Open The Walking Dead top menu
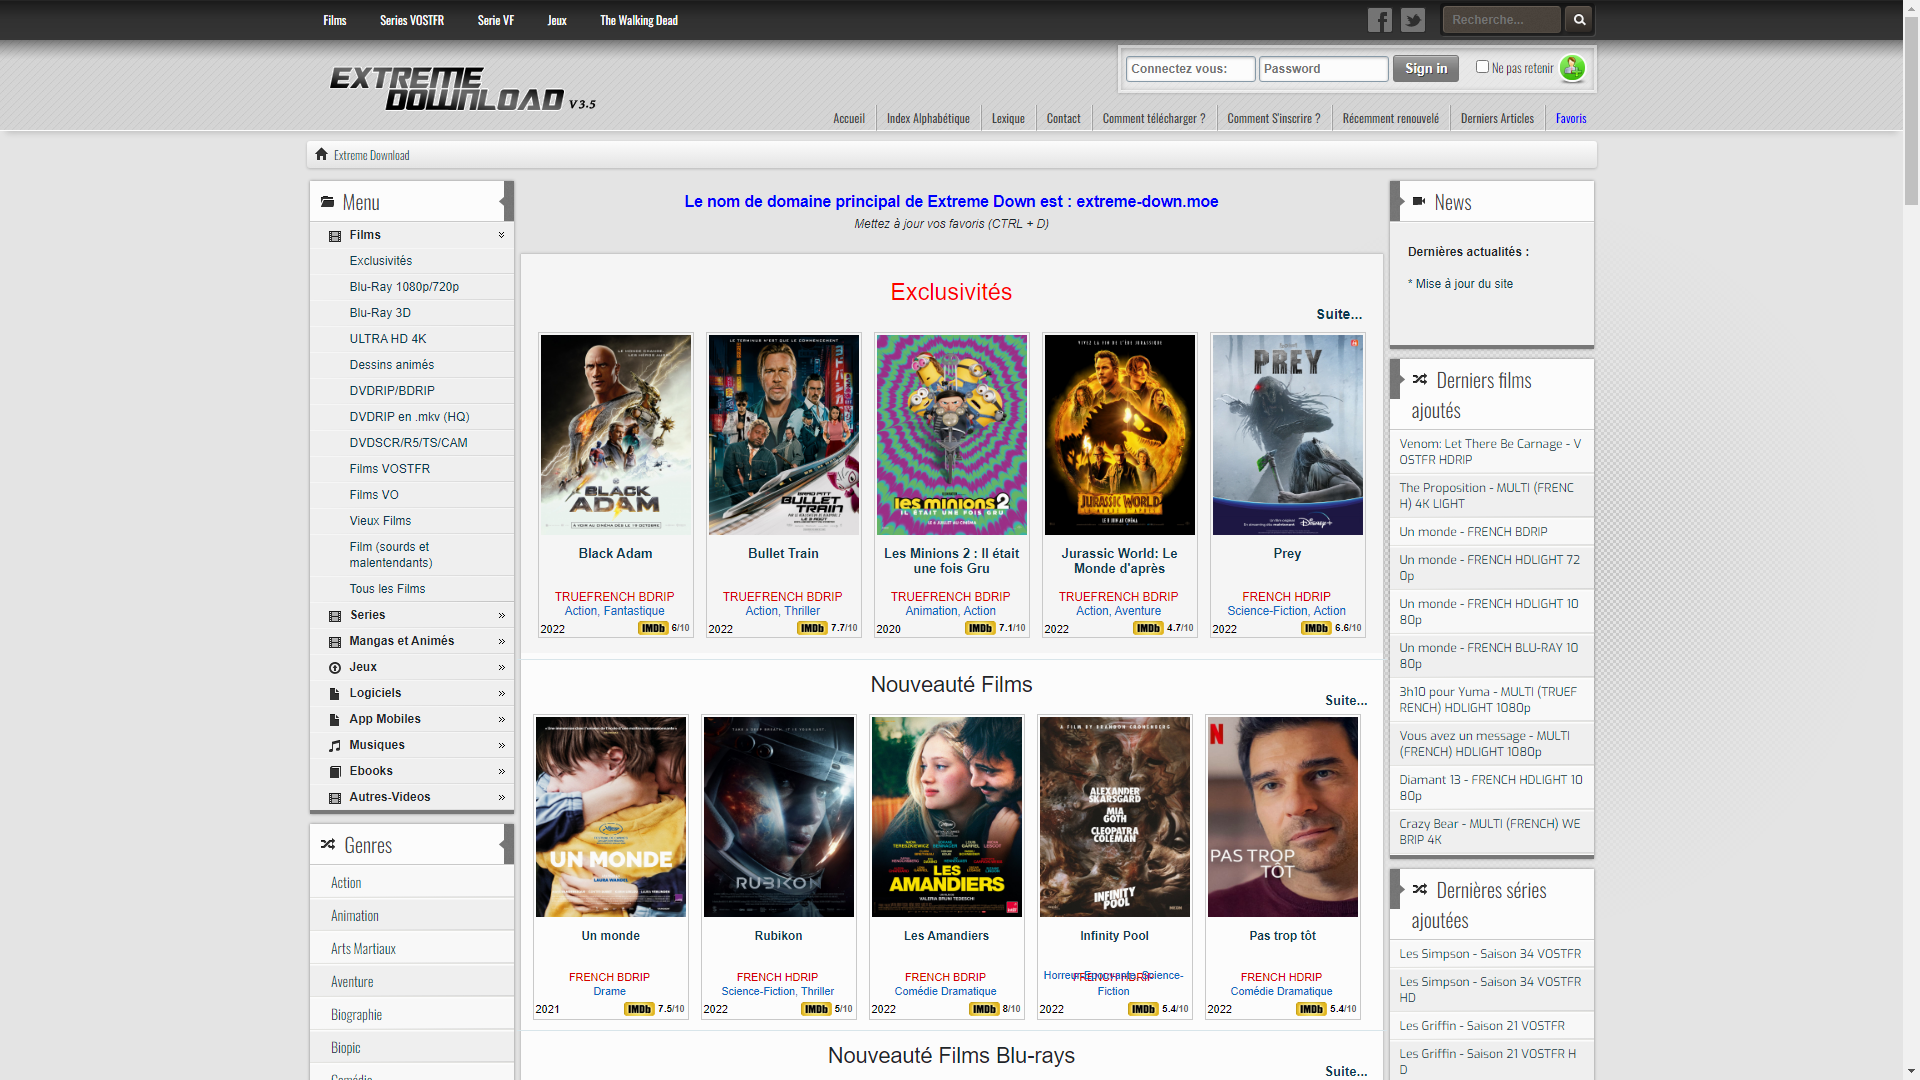Viewport: 1920px width, 1080px height. click(638, 20)
